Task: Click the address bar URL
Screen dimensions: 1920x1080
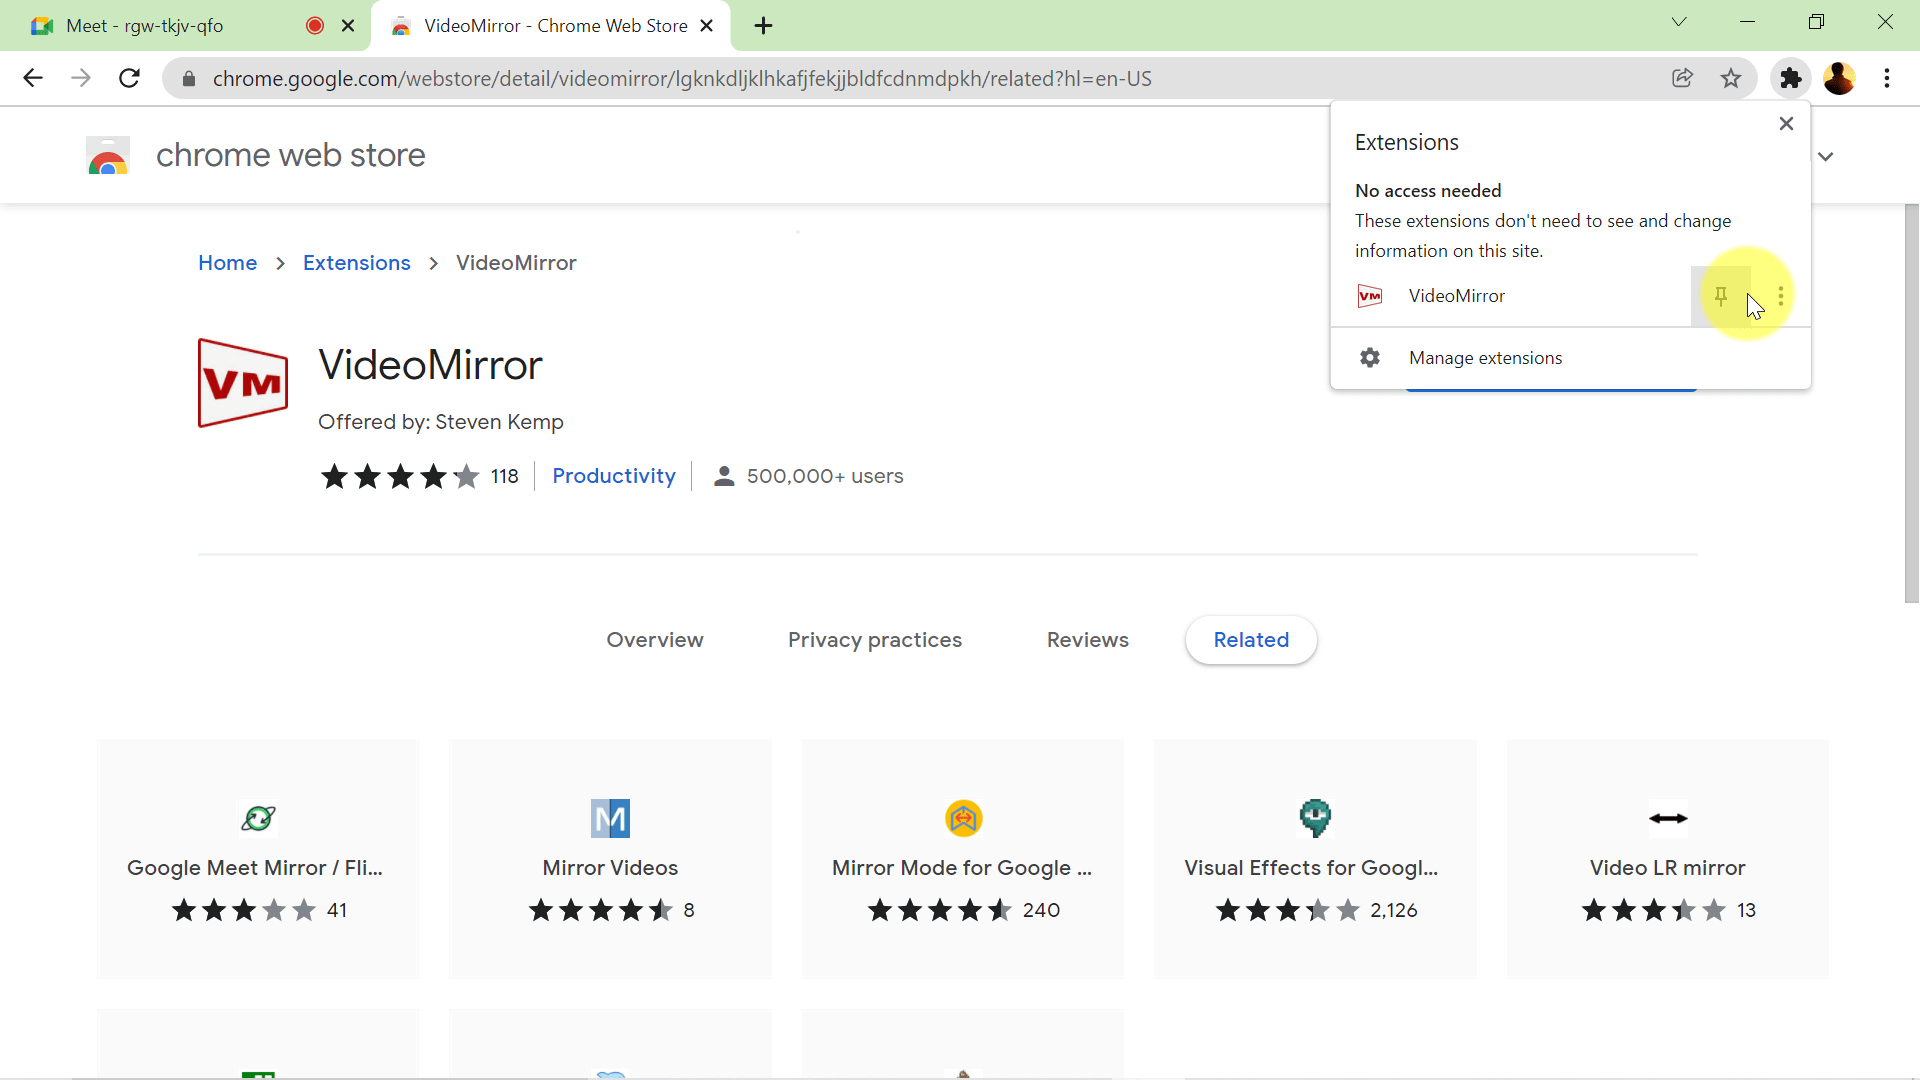Action: 682,79
